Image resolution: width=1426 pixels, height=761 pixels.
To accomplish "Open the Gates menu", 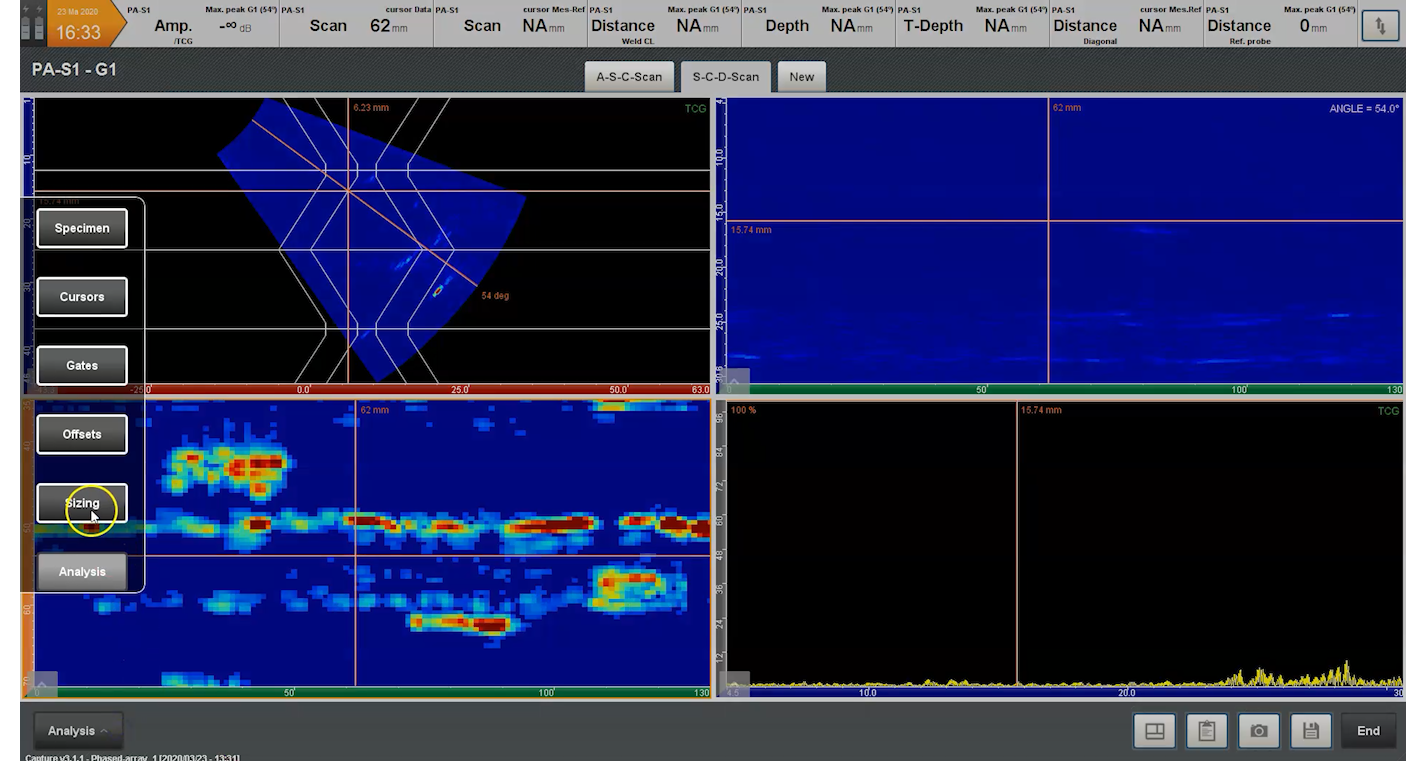I will point(82,366).
